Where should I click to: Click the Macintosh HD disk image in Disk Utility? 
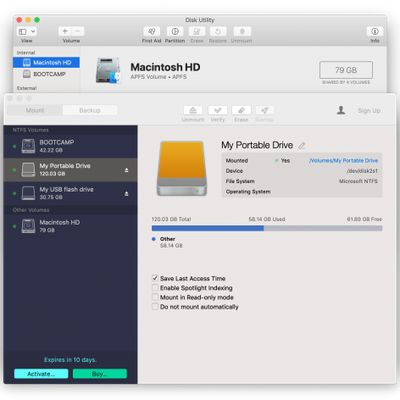(108, 70)
